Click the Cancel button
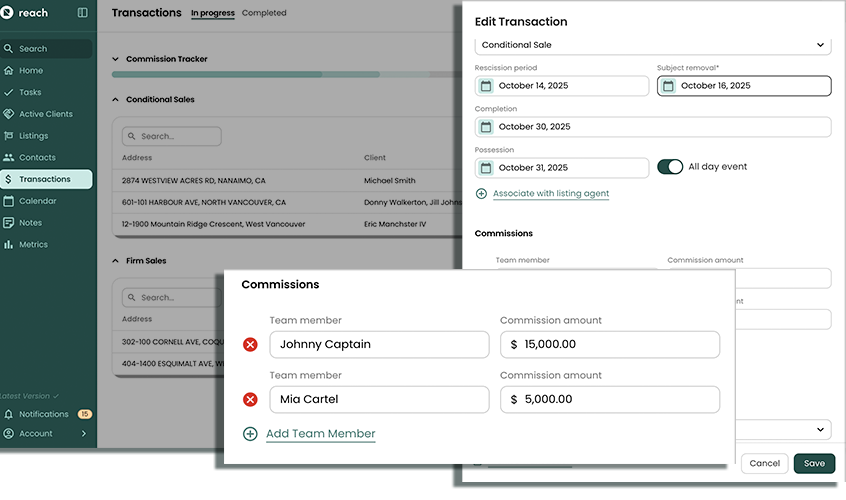The width and height of the screenshot is (846, 500). coord(764,464)
